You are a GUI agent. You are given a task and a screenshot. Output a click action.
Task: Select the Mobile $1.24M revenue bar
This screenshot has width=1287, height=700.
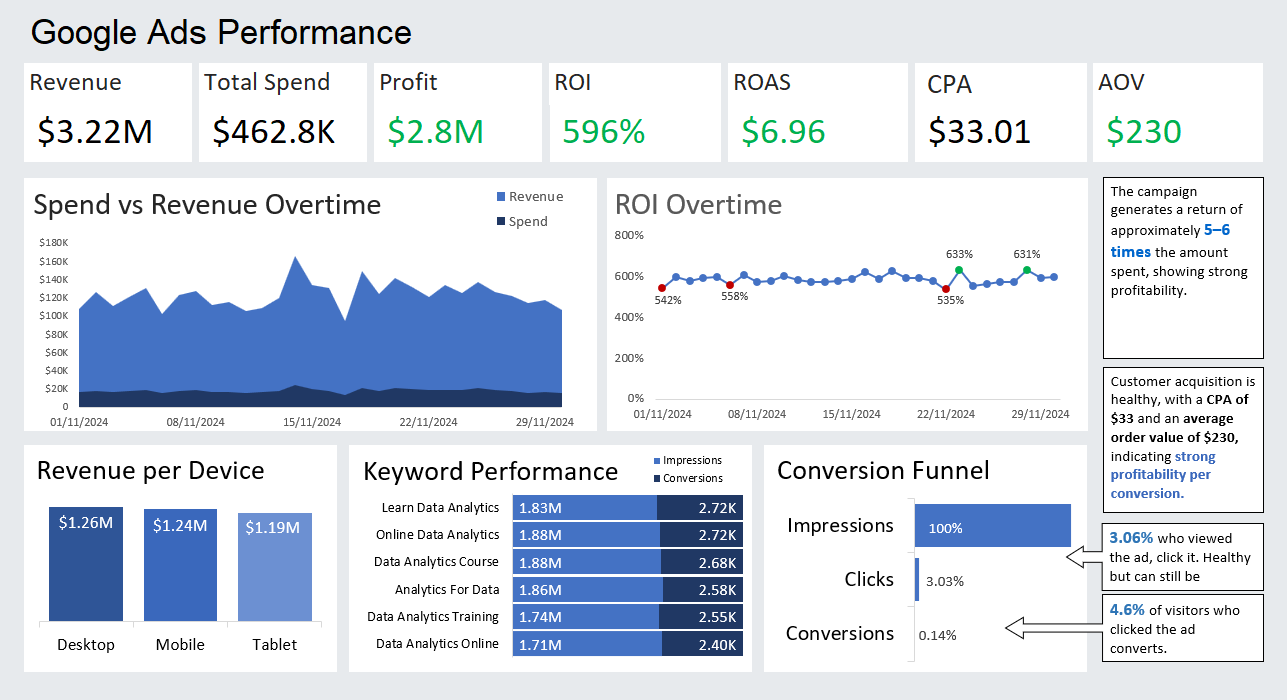coord(180,565)
